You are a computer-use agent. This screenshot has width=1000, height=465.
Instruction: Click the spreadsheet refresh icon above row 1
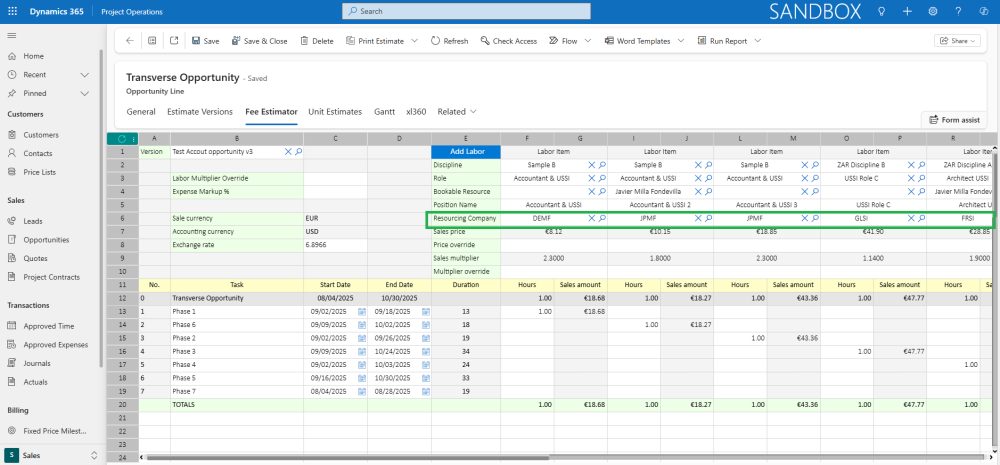coord(121,138)
